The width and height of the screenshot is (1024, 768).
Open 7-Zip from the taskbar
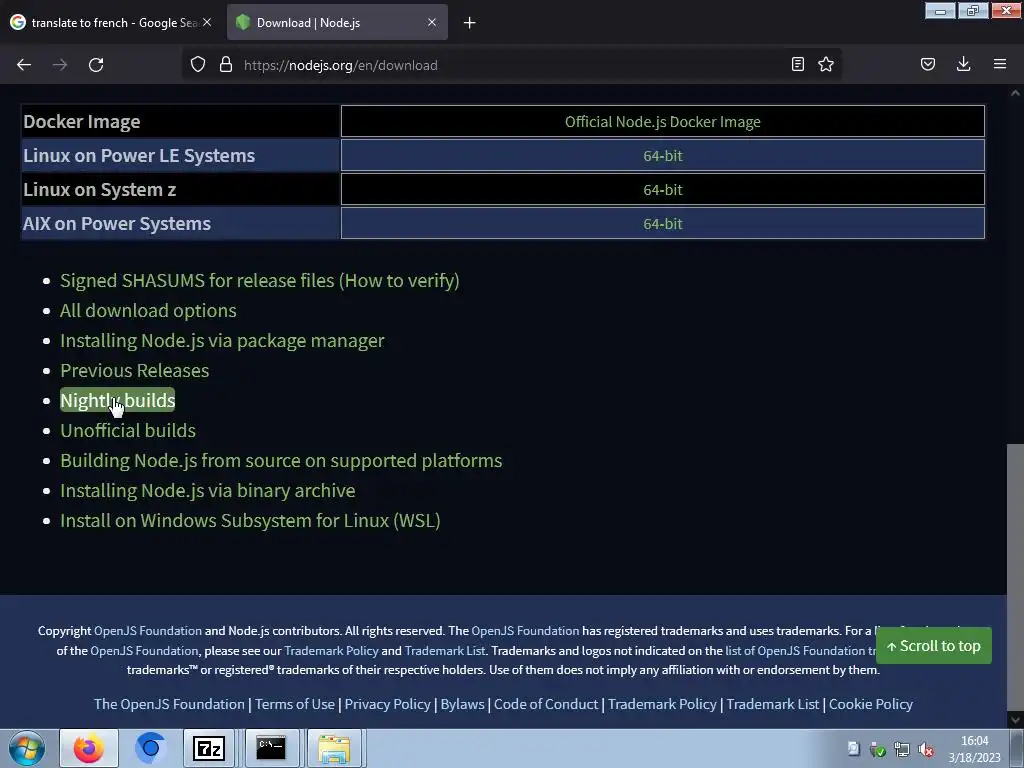[209, 748]
